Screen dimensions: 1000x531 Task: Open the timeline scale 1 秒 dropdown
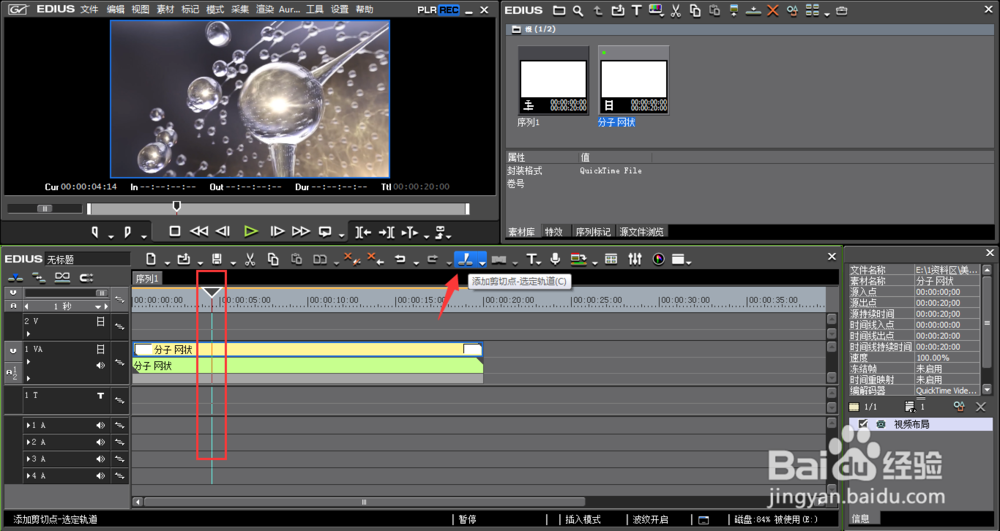[98, 307]
